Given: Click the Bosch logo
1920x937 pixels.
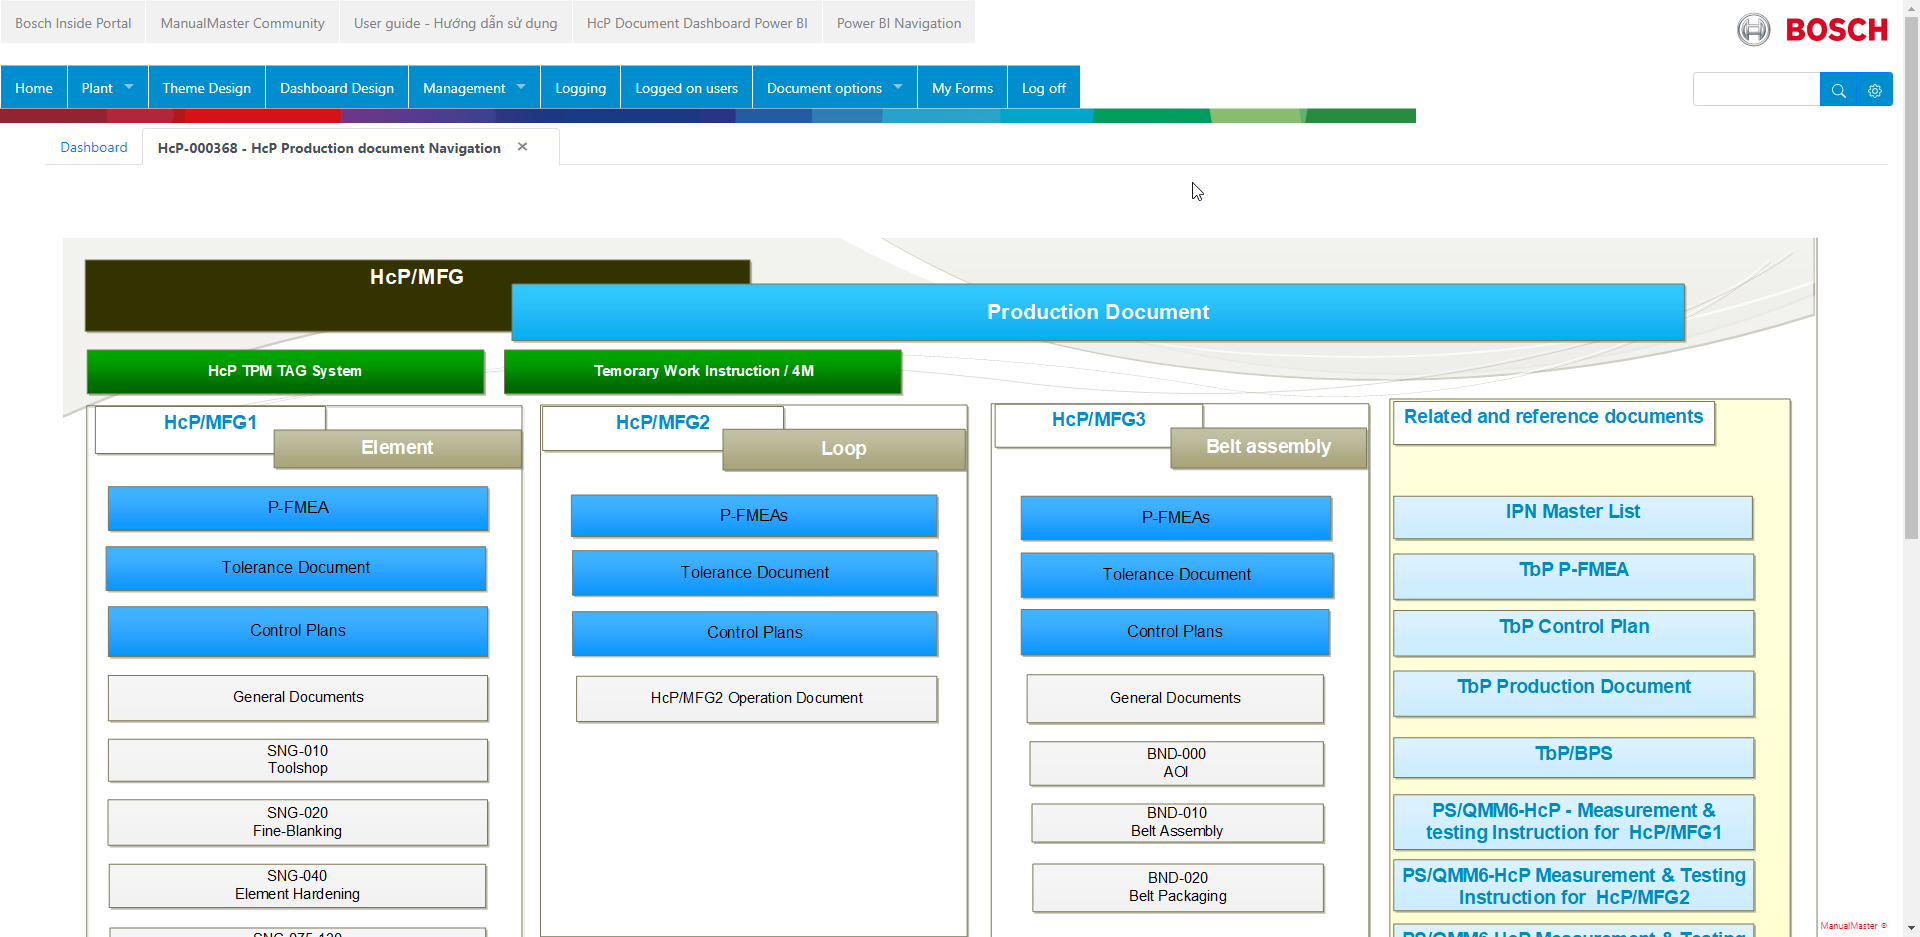Looking at the screenshot, I should point(1812,30).
